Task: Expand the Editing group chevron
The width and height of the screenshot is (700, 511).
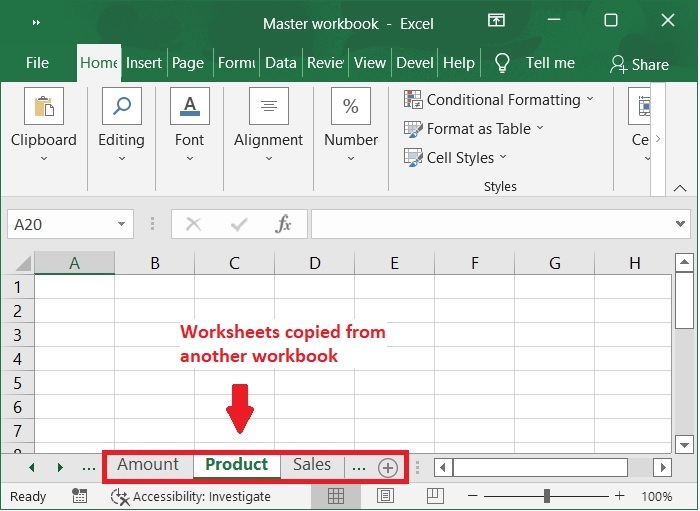Action: click(x=122, y=158)
